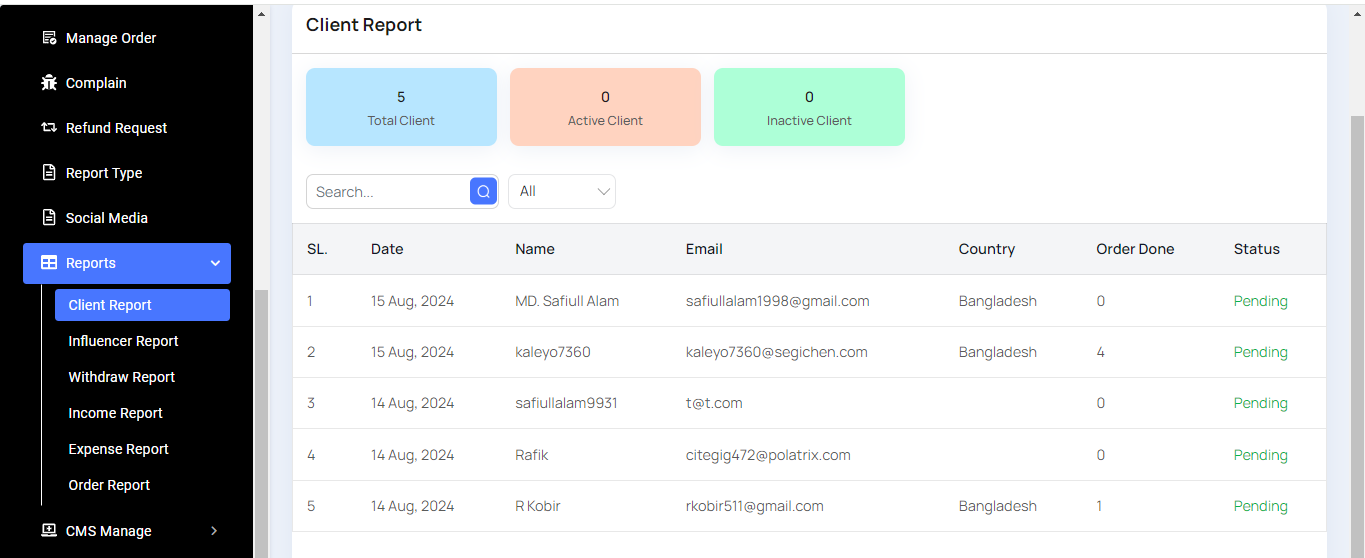The height and width of the screenshot is (558, 1365).
Task: Click the Reports table icon
Action: tap(49, 263)
